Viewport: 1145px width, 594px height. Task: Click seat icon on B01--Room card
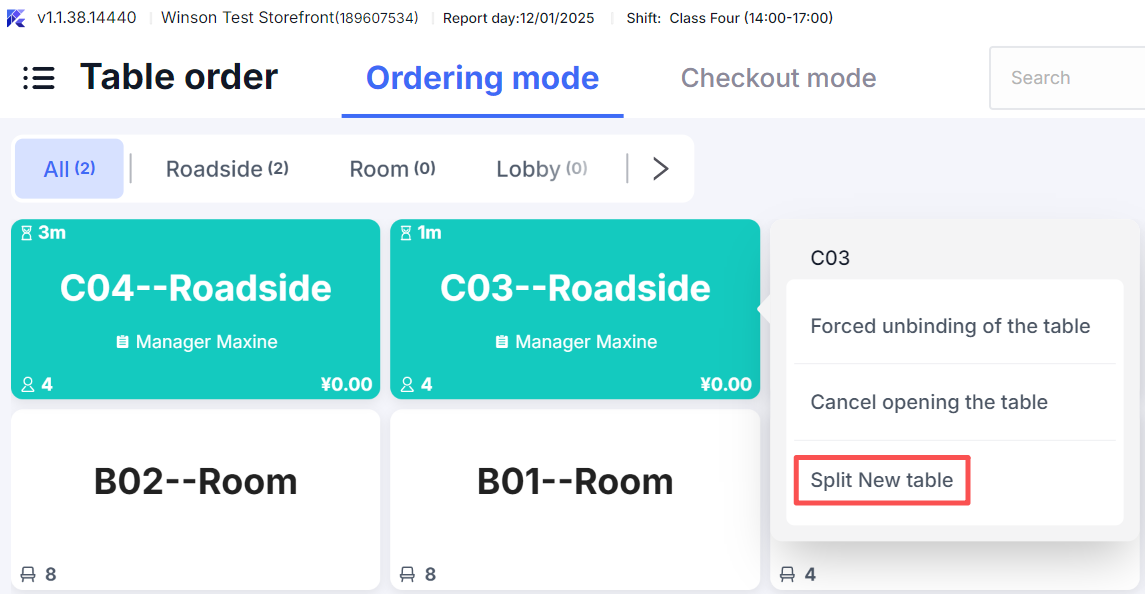point(408,574)
